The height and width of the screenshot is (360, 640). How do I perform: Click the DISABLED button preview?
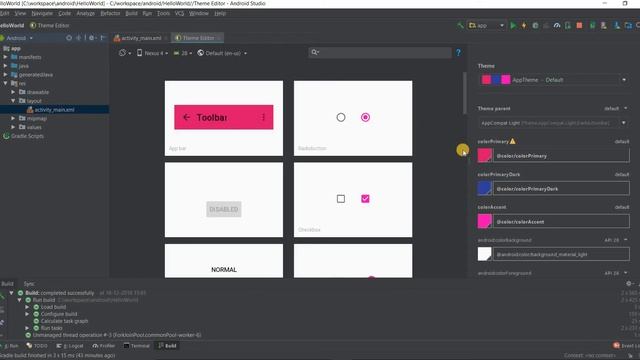pos(224,209)
